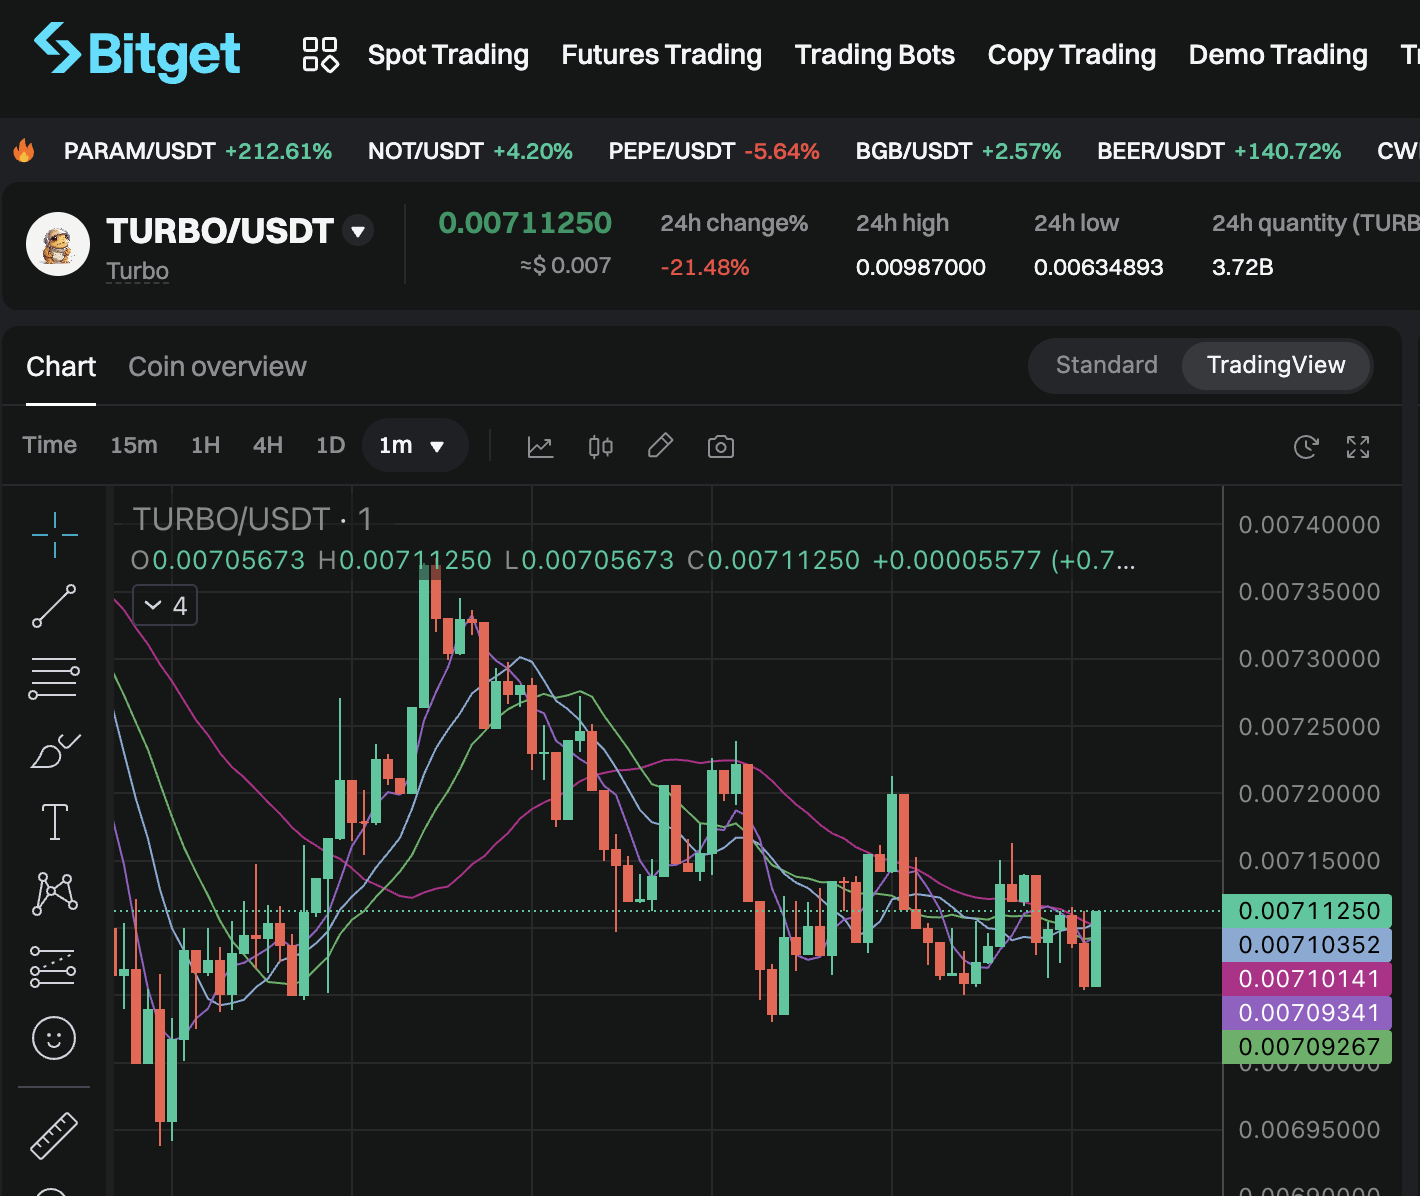This screenshot has width=1420, height=1196.
Task: Click the hot pairs flame icon
Action: point(23,151)
